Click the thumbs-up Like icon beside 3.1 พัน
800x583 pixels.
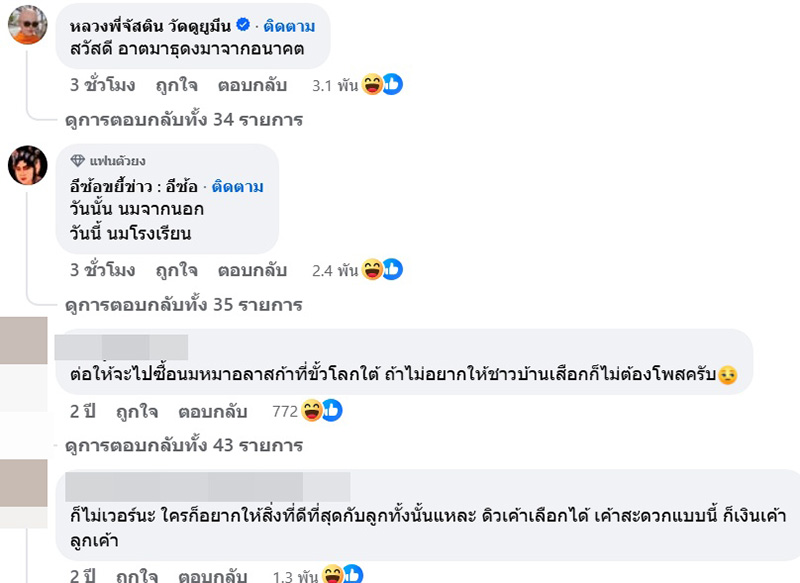click(391, 84)
